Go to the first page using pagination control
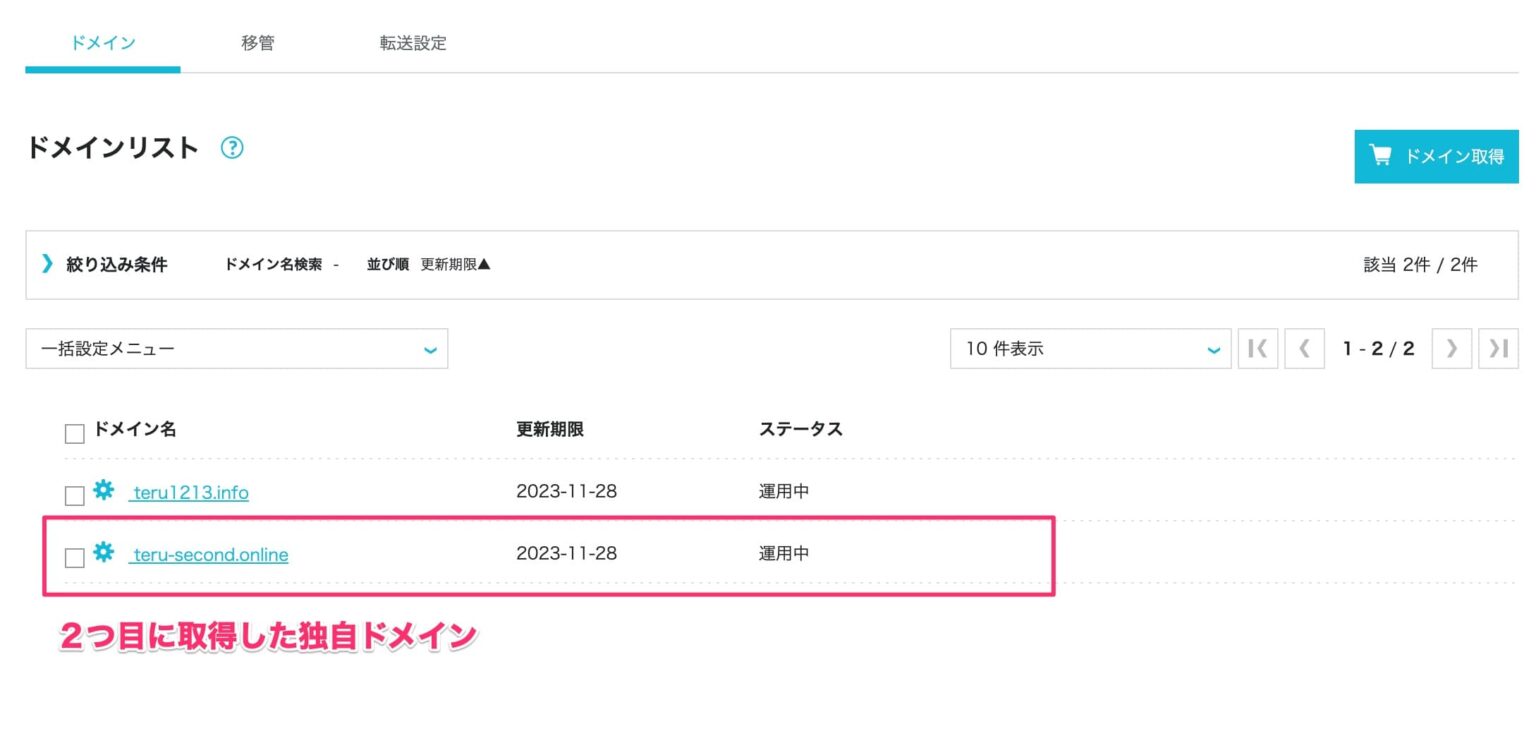The width and height of the screenshot is (1536, 748). point(1258,348)
